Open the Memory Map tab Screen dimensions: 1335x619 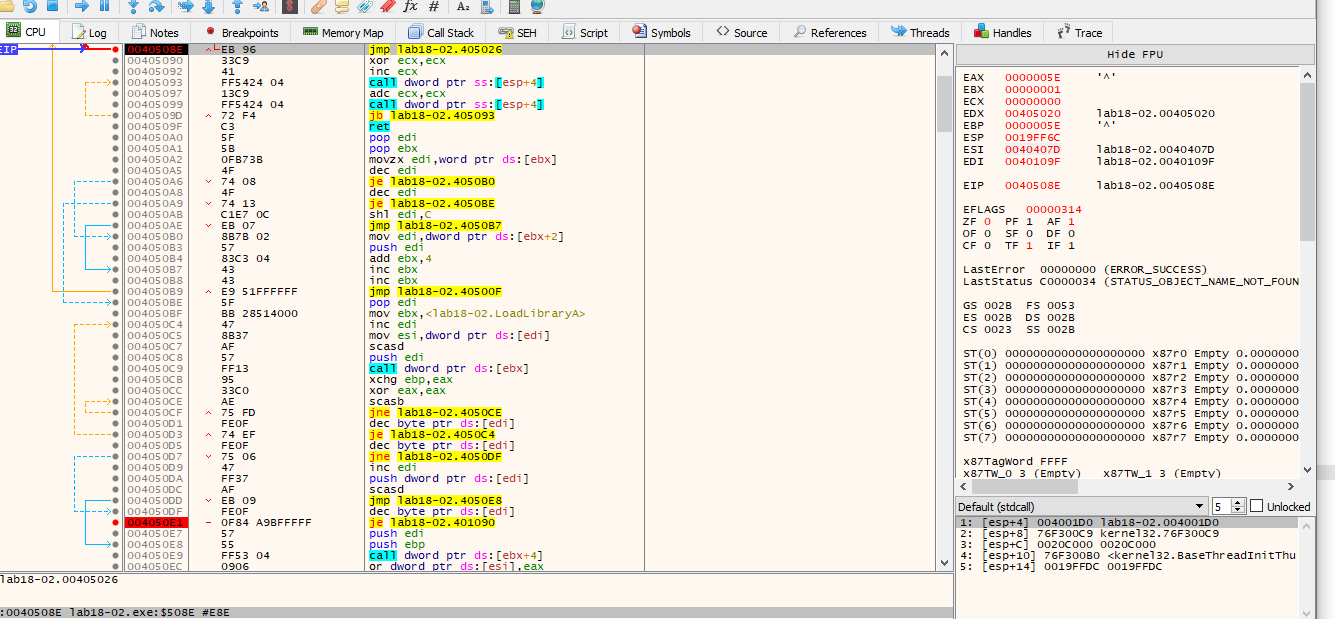342,32
